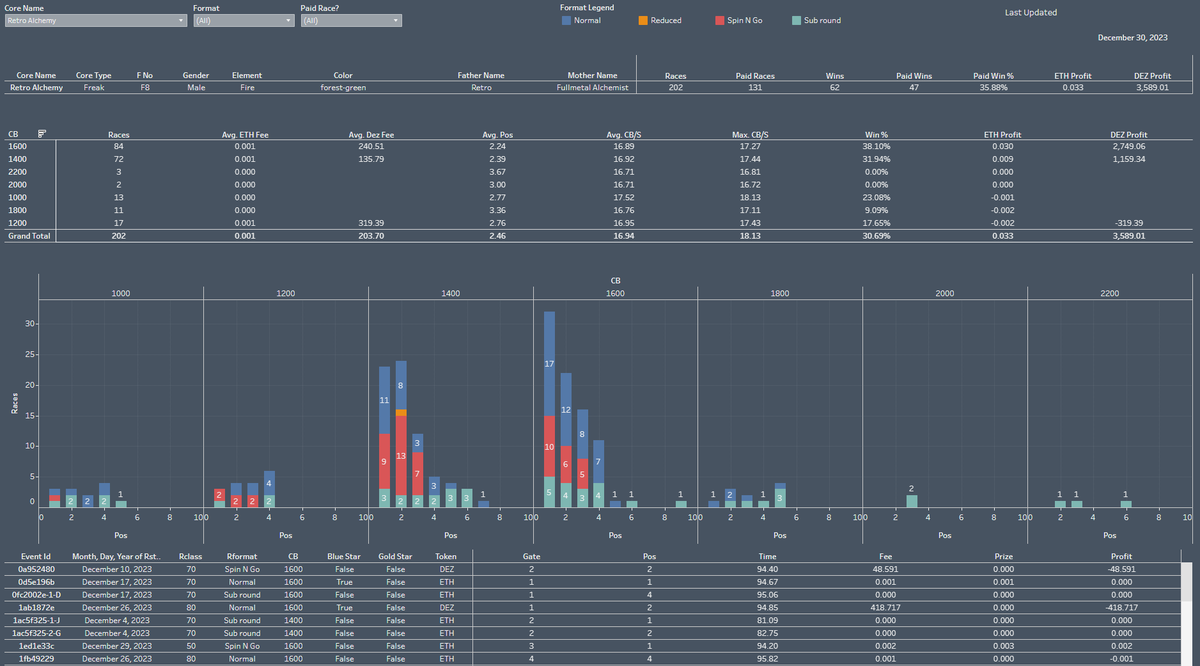Toggle highlight on the 1800 CB row
Image resolution: width=1200 pixels, height=666 pixels.
coord(15,210)
